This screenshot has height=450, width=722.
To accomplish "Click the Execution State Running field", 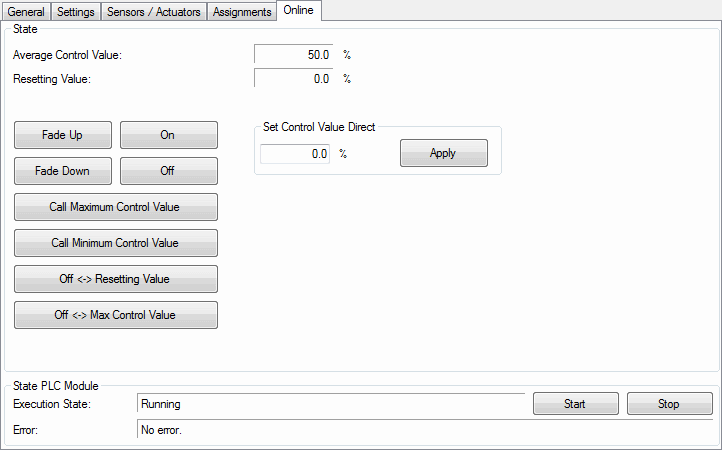I will pos(331,404).
